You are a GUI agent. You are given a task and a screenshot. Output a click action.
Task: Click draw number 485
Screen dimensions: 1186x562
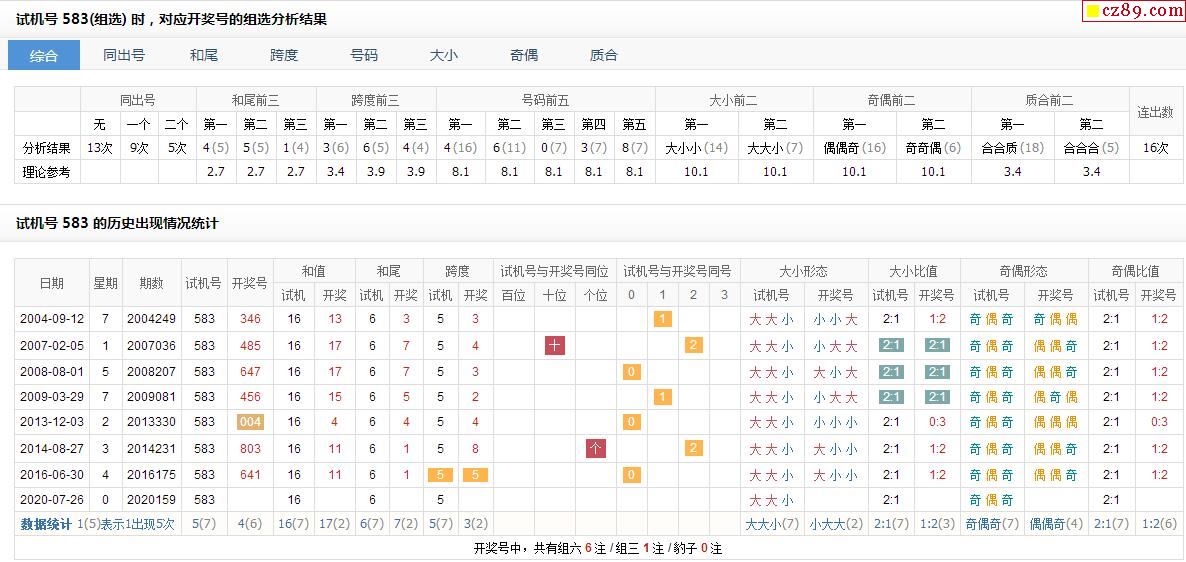pyautogui.click(x=250, y=346)
